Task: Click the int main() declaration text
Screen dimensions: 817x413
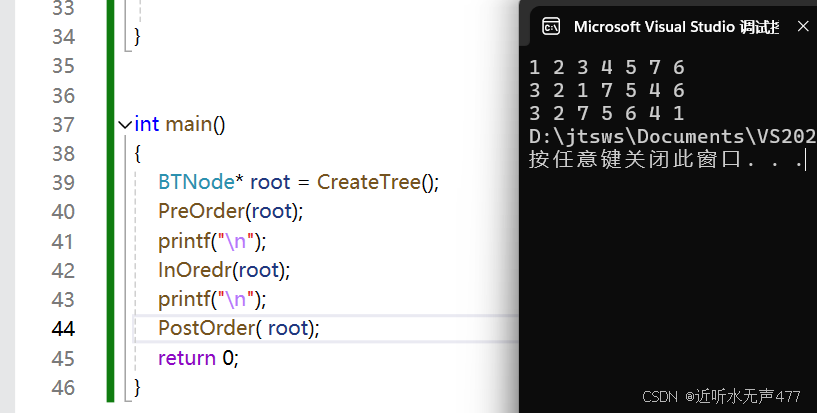Action: coord(180,124)
